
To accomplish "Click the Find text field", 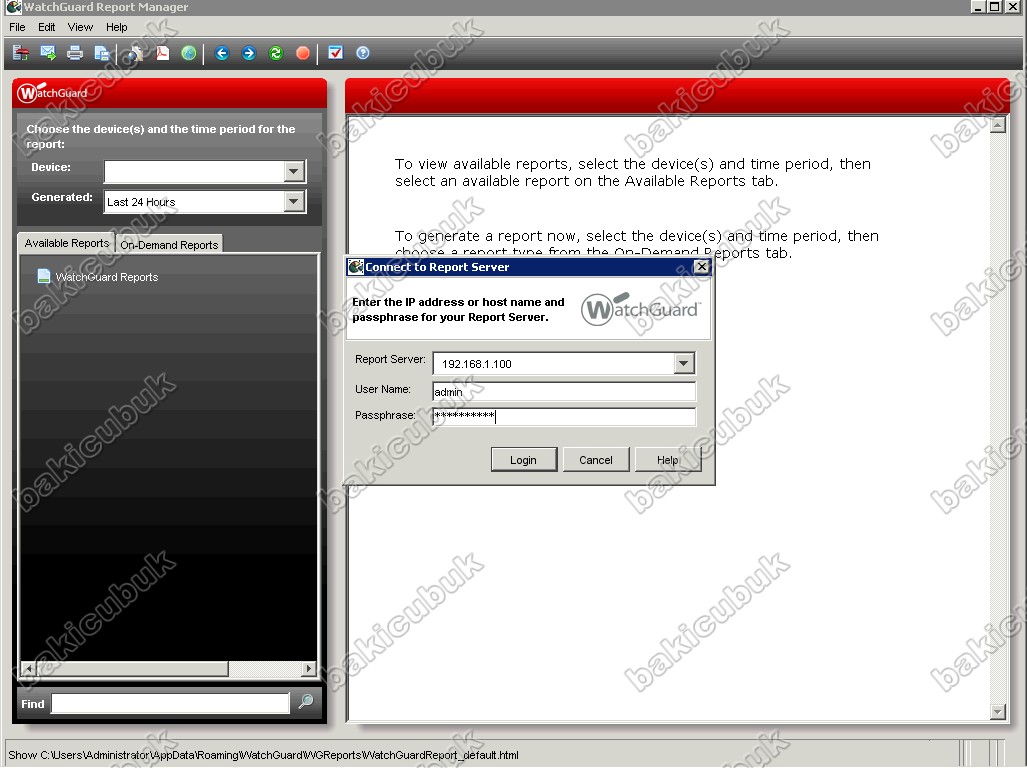I will 170,703.
